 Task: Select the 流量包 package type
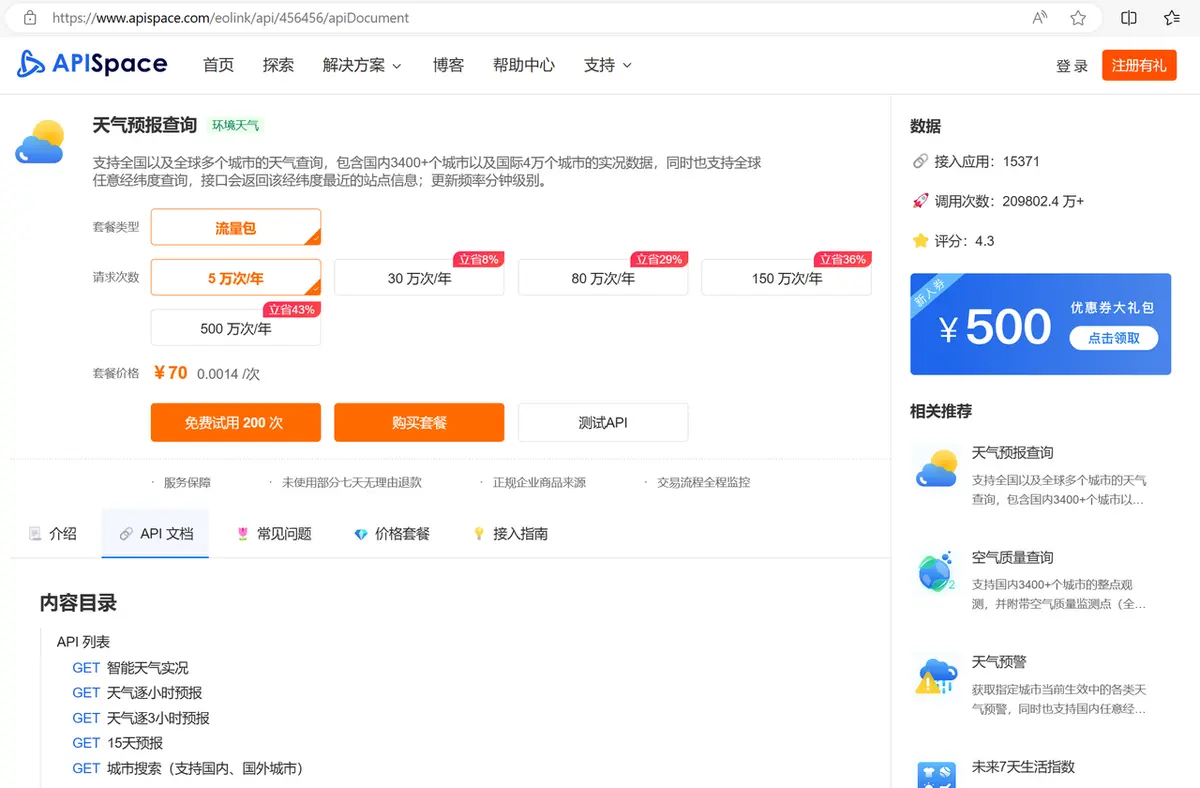(236, 227)
